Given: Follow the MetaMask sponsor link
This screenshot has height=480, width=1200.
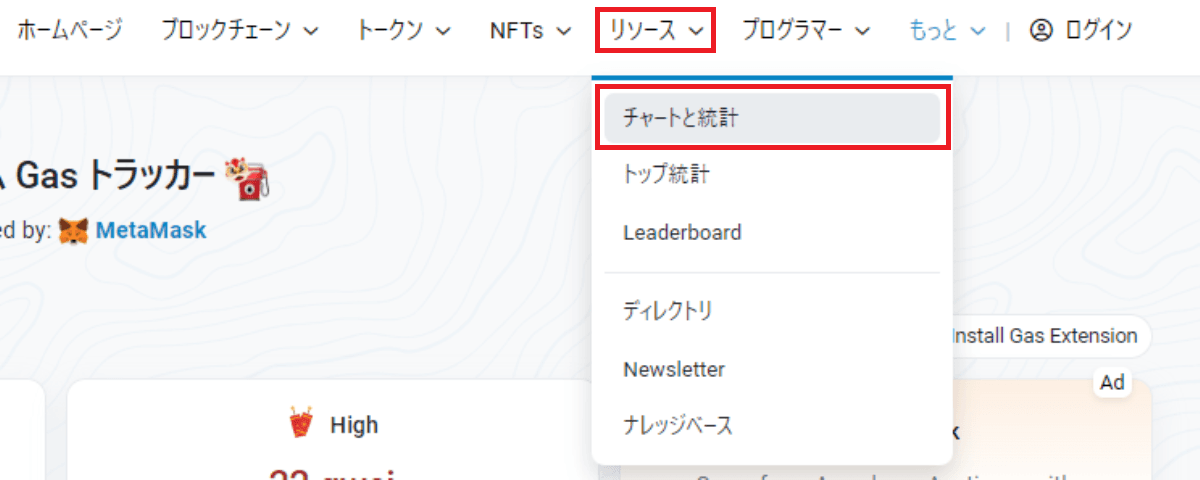Looking at the screenshot, I should 151,231.
